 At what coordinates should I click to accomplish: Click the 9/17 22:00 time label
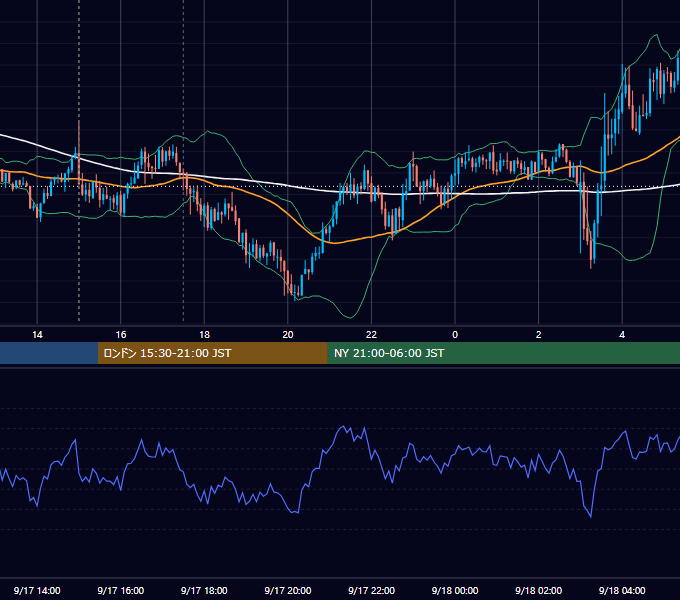point(371,590)
